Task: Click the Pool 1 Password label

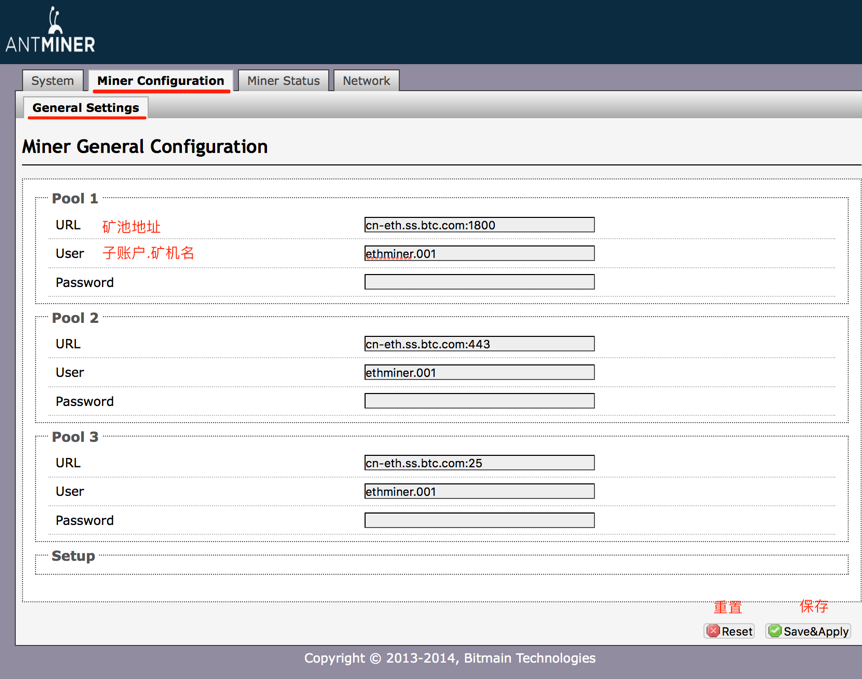Action: (x=84, y=283)
